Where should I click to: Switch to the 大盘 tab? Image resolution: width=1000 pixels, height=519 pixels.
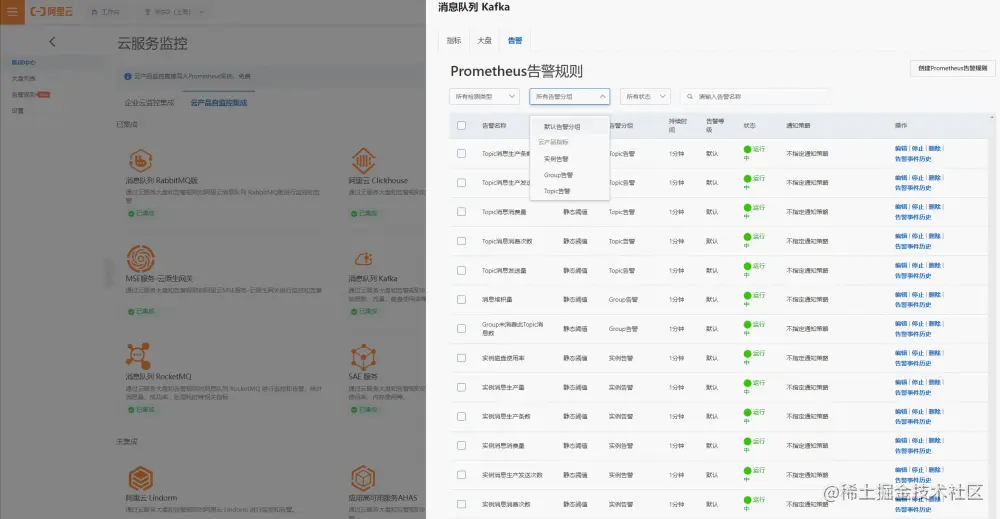coord(484,41)
